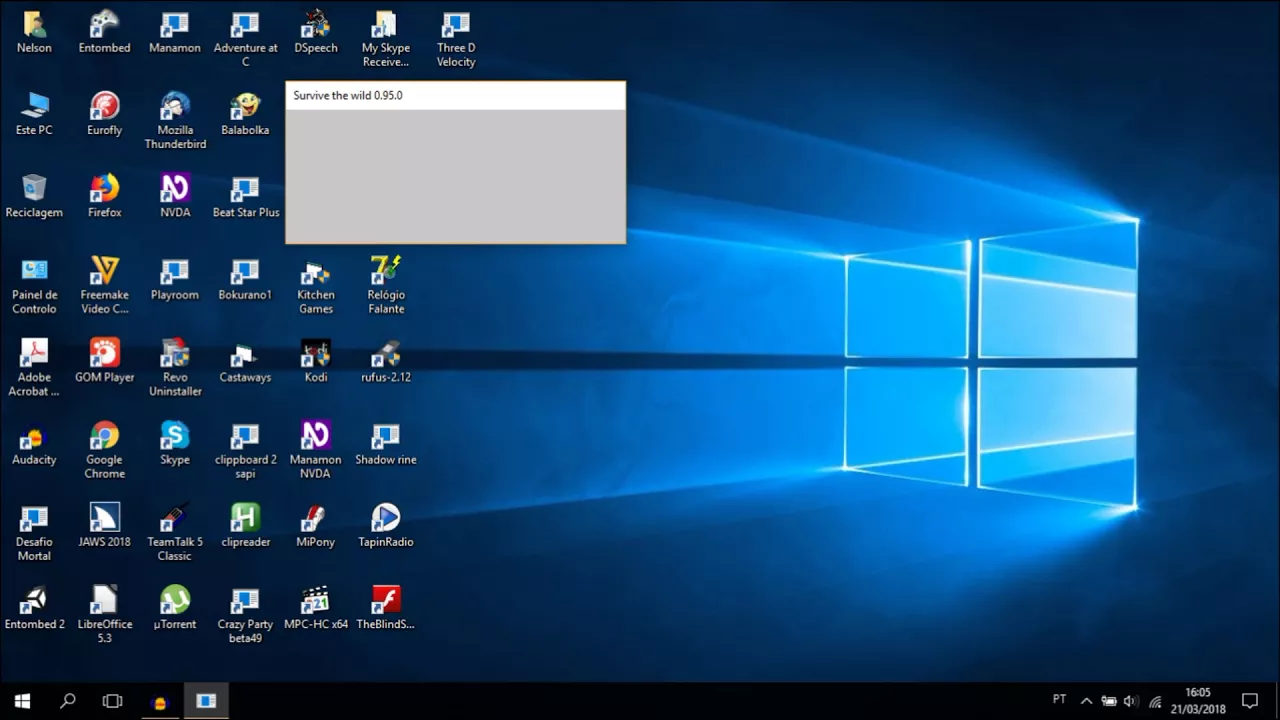The width and height of the screenshot is (1280, 720).
Task: Click the battery power tray icon
Action: 1109,701
